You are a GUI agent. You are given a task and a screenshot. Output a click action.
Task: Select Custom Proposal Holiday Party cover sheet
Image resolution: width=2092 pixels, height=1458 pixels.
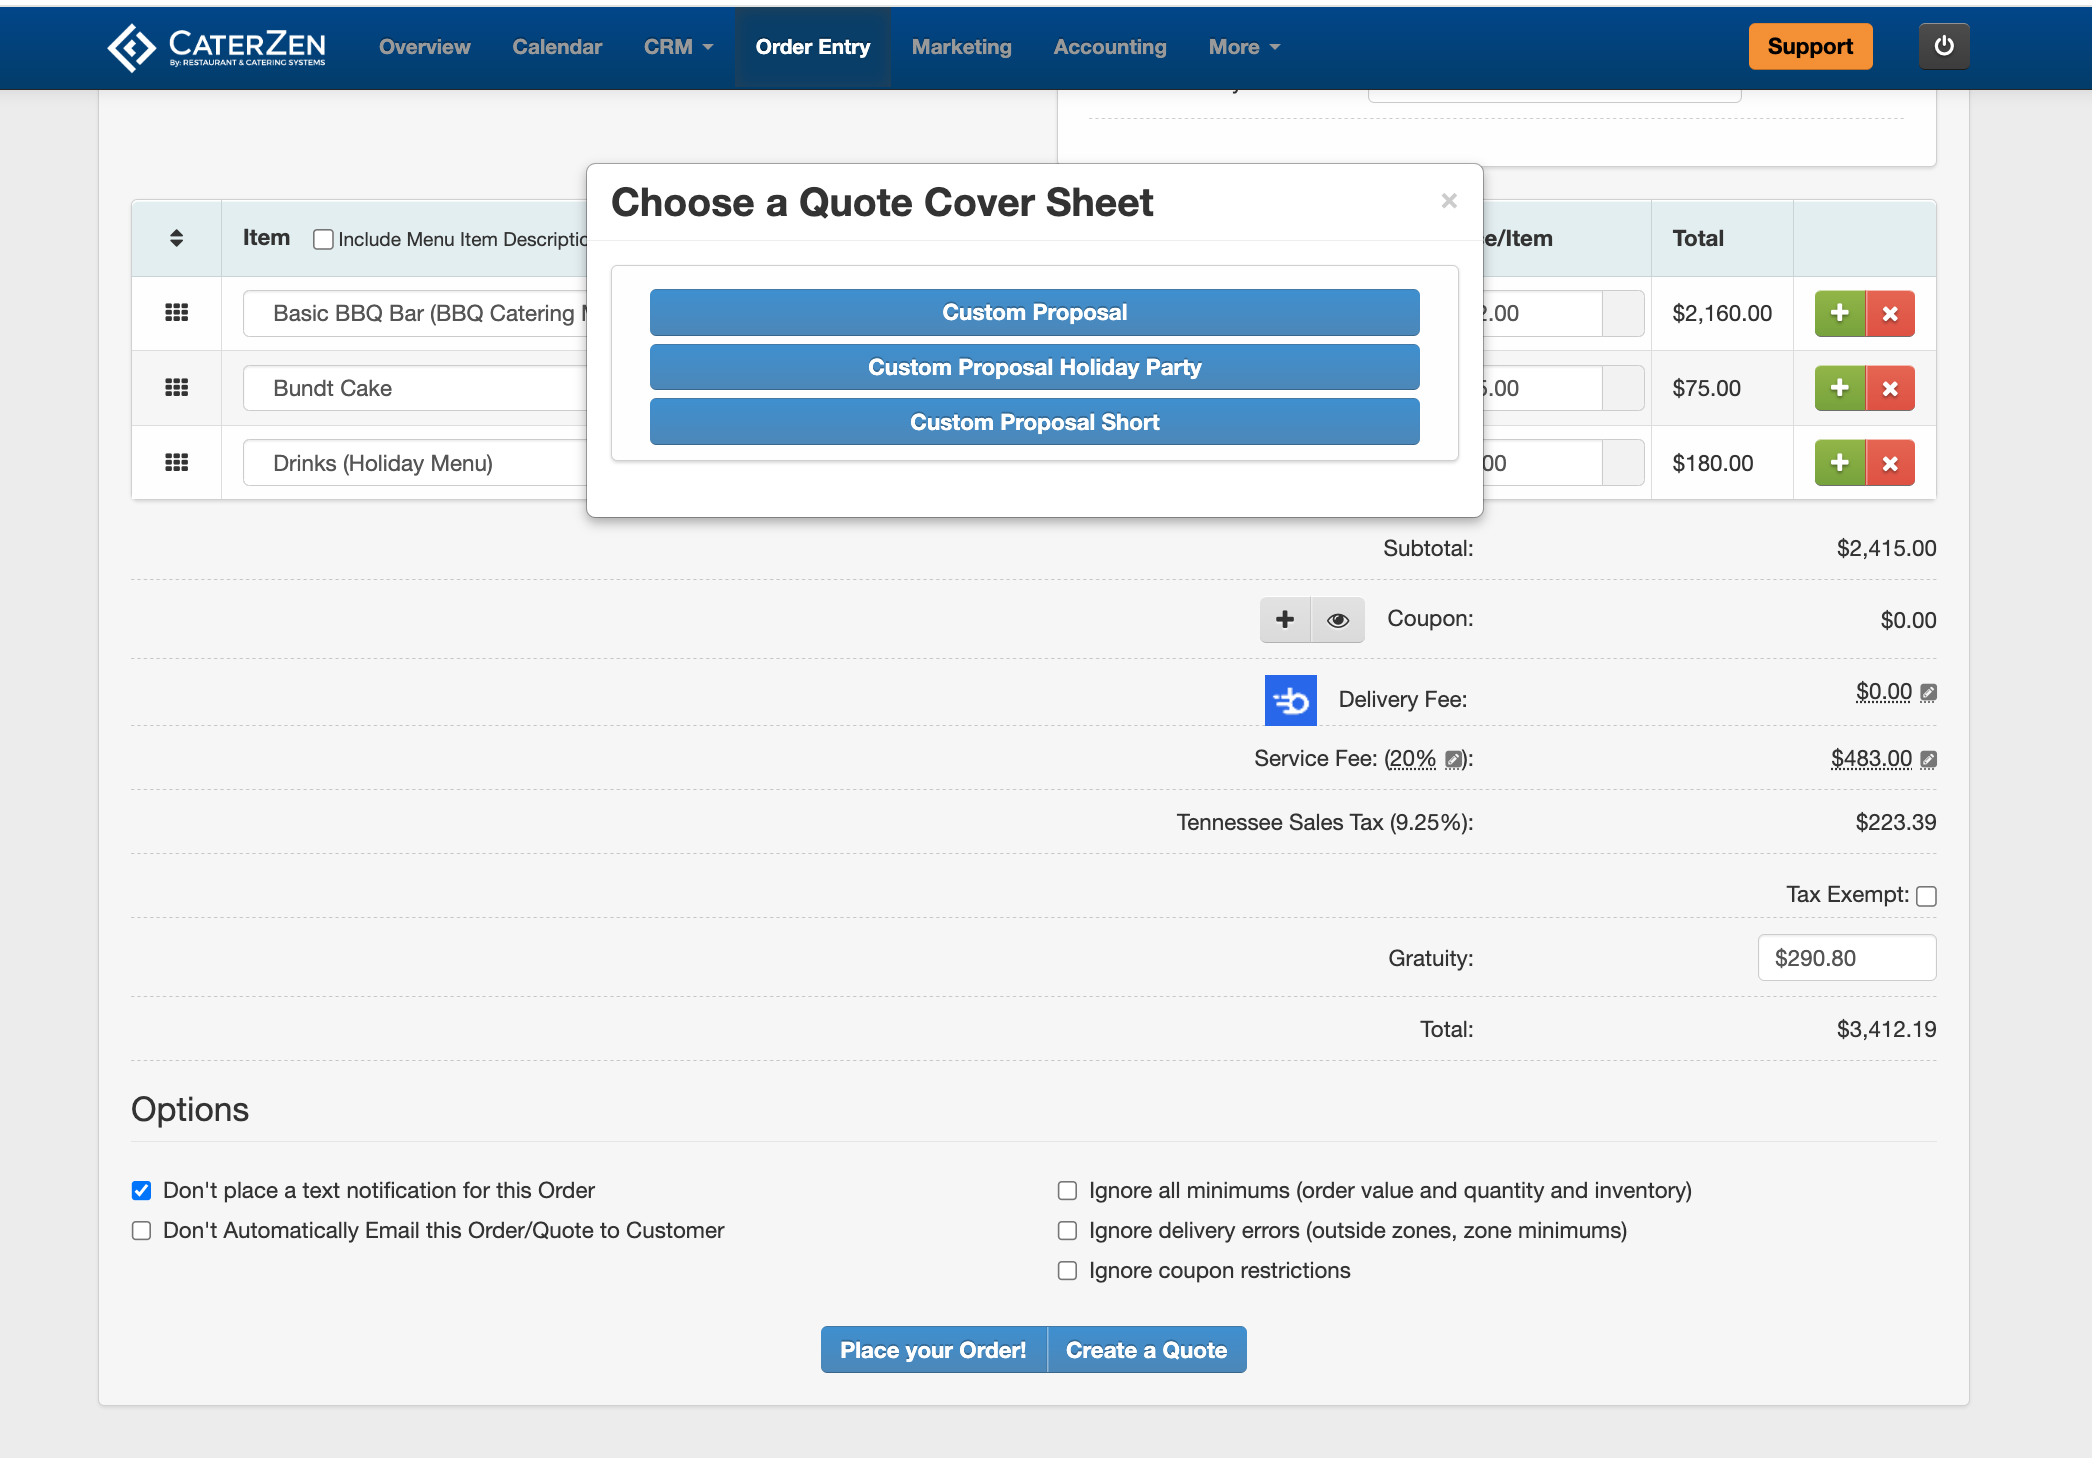coord(1034,367)
